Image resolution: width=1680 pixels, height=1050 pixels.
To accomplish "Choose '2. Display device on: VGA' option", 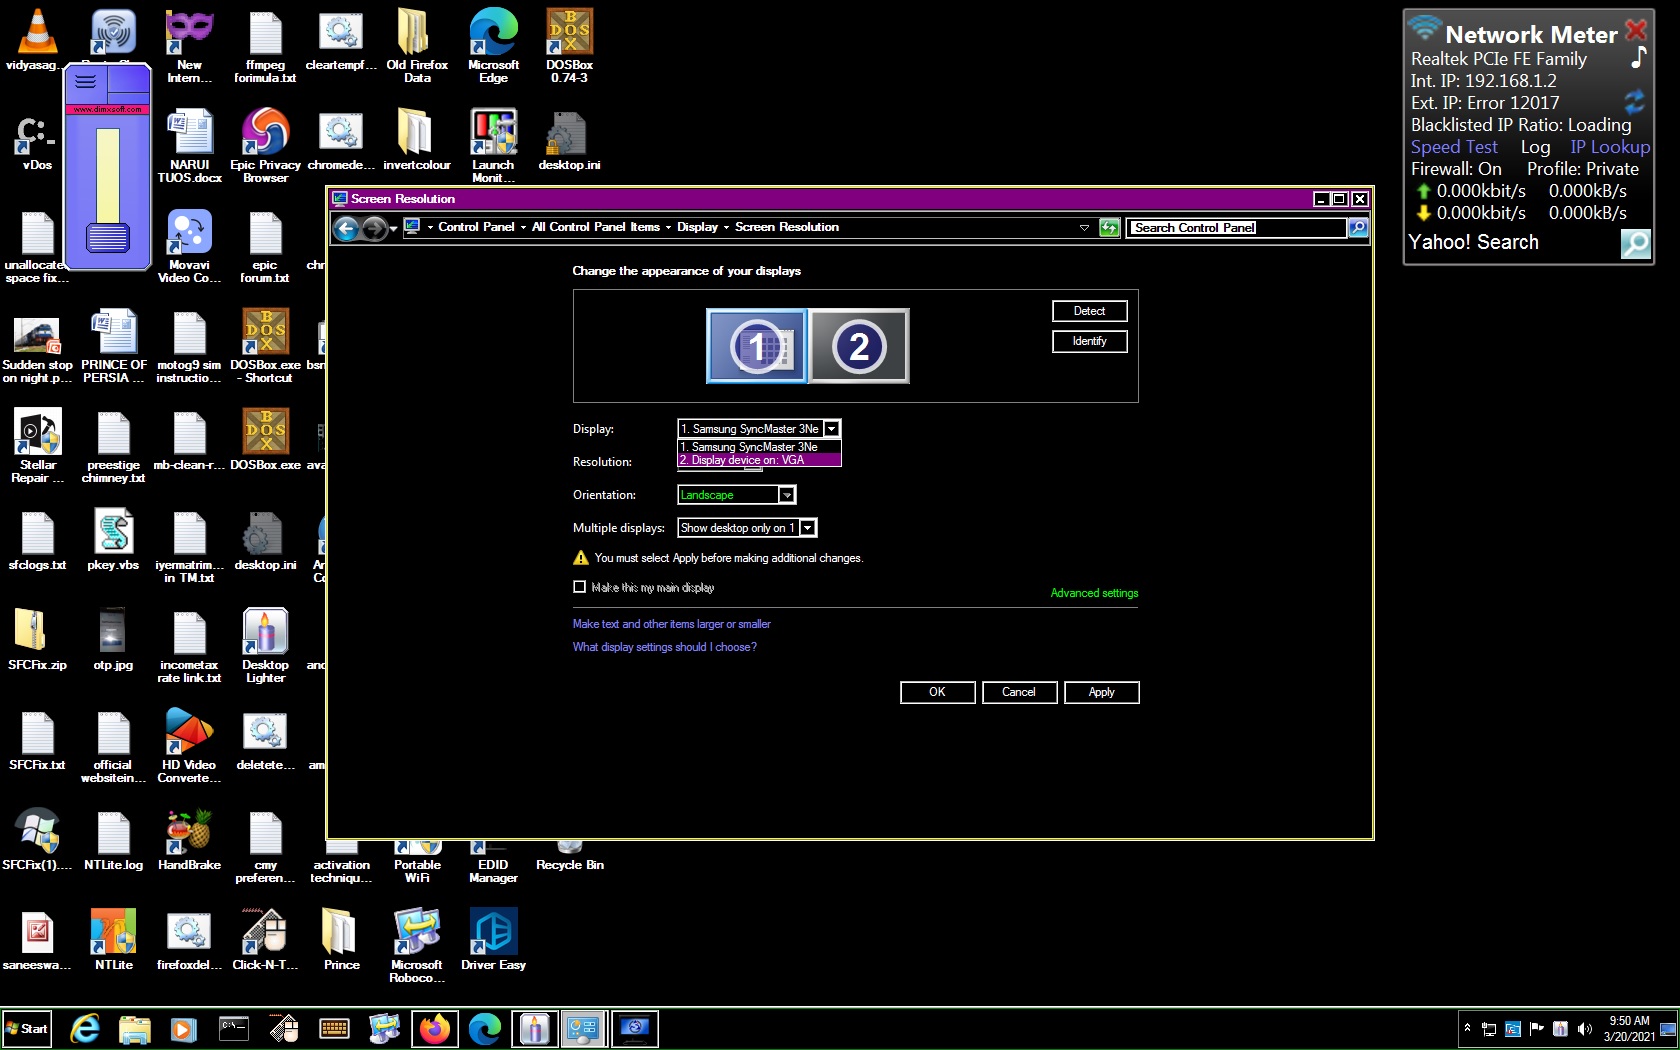I will point(759,460).
